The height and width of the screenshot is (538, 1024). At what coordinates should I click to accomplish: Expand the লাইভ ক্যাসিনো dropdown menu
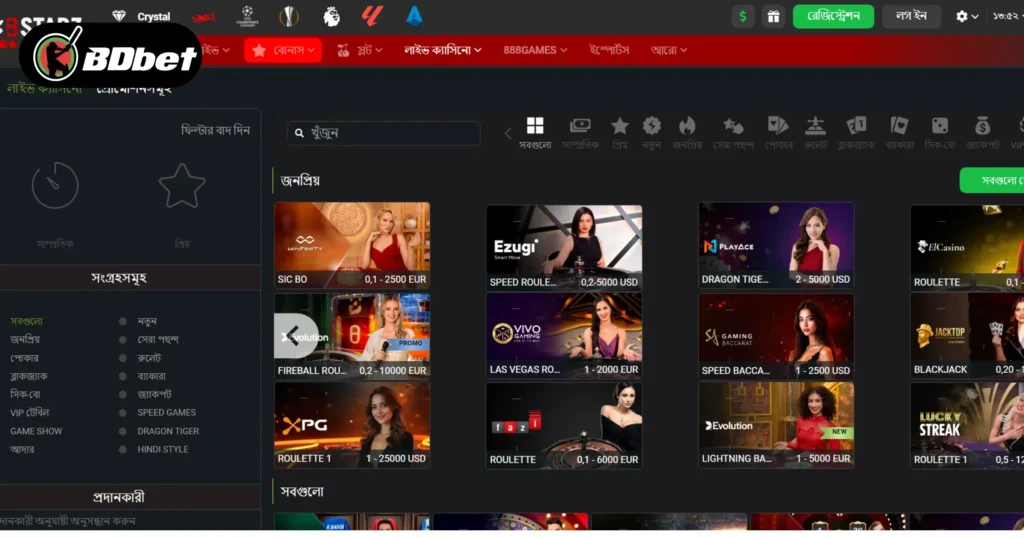point(443,50)
